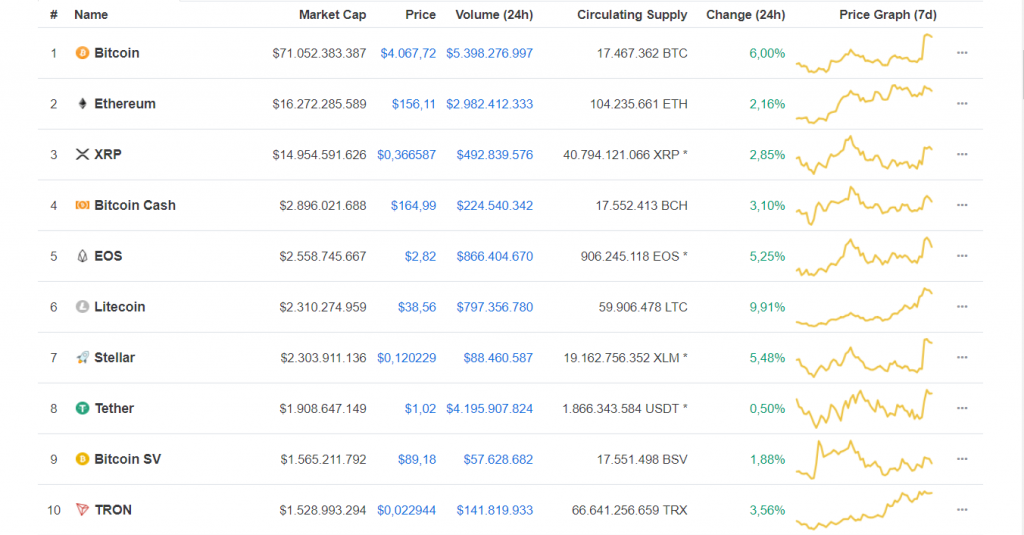Click Tether volume $4.195.907.824
Viewport: 1024px width, 535px height.
coord(490,409)
